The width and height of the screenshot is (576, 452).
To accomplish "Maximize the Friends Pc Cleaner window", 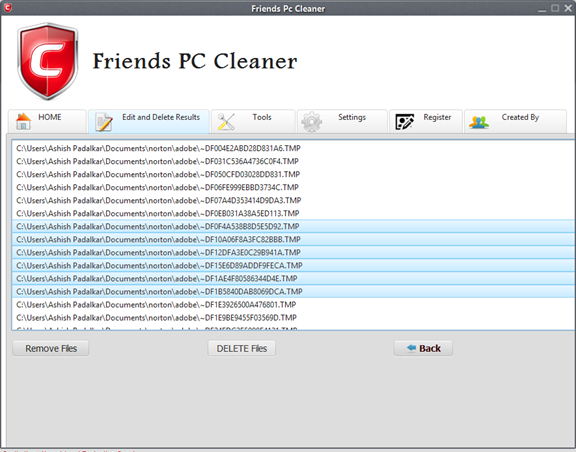I will tap(555, 8).
